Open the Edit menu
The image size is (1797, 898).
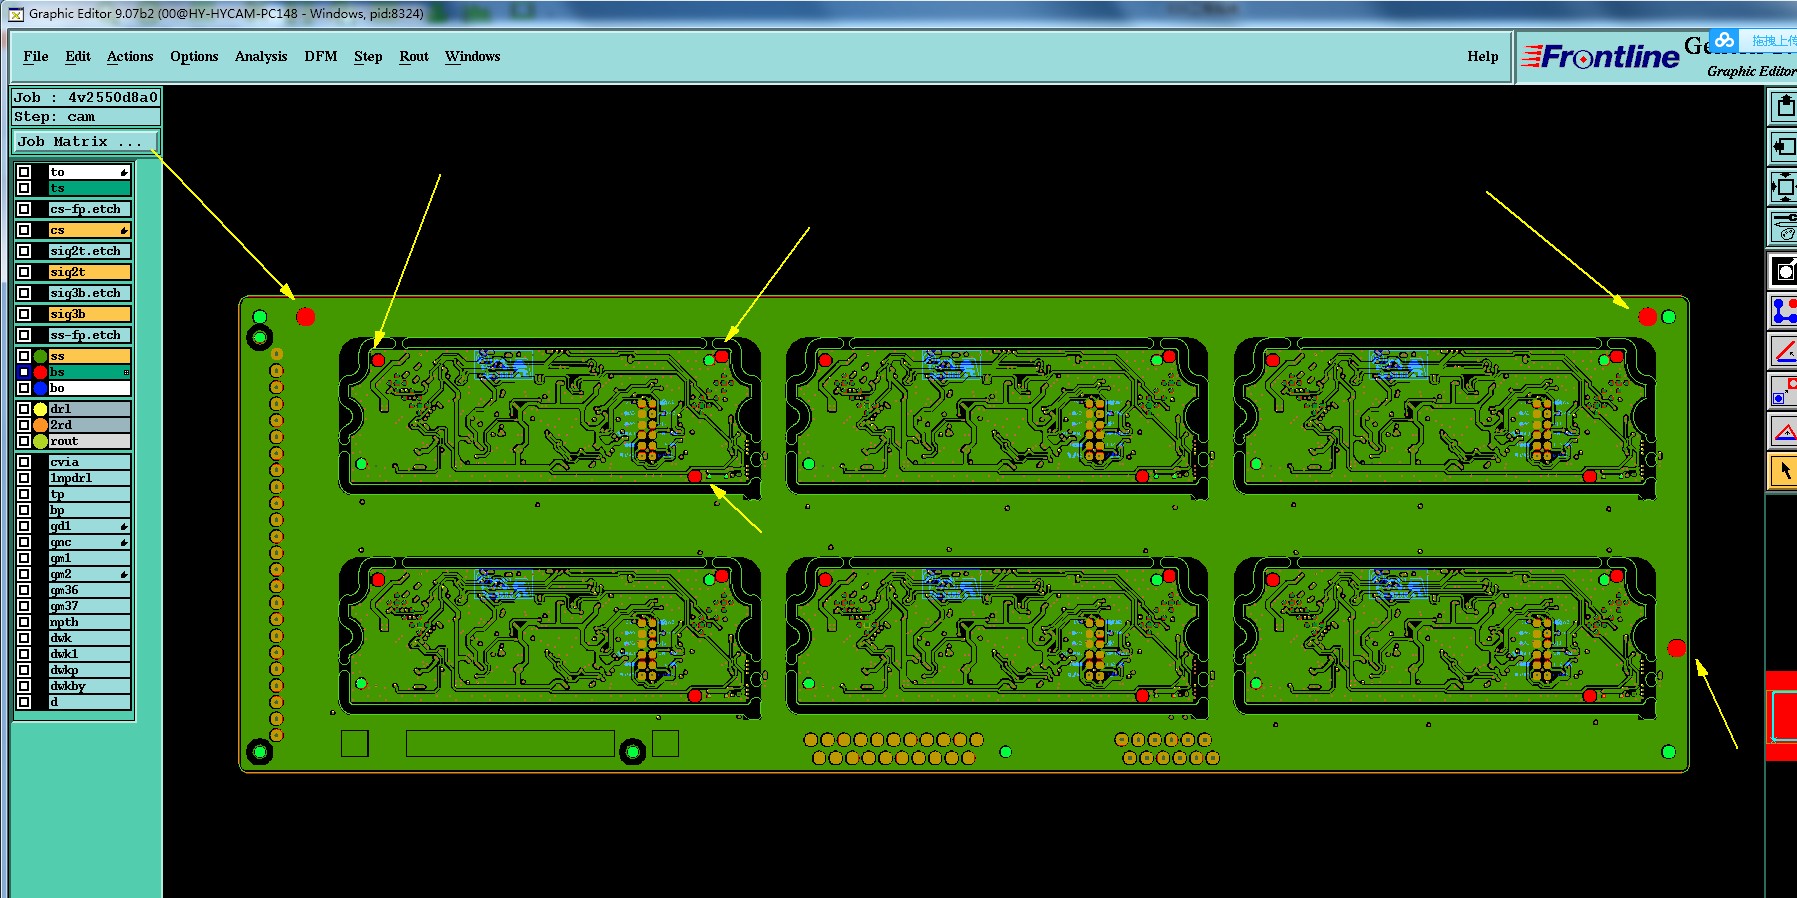[x=78, y=56]
